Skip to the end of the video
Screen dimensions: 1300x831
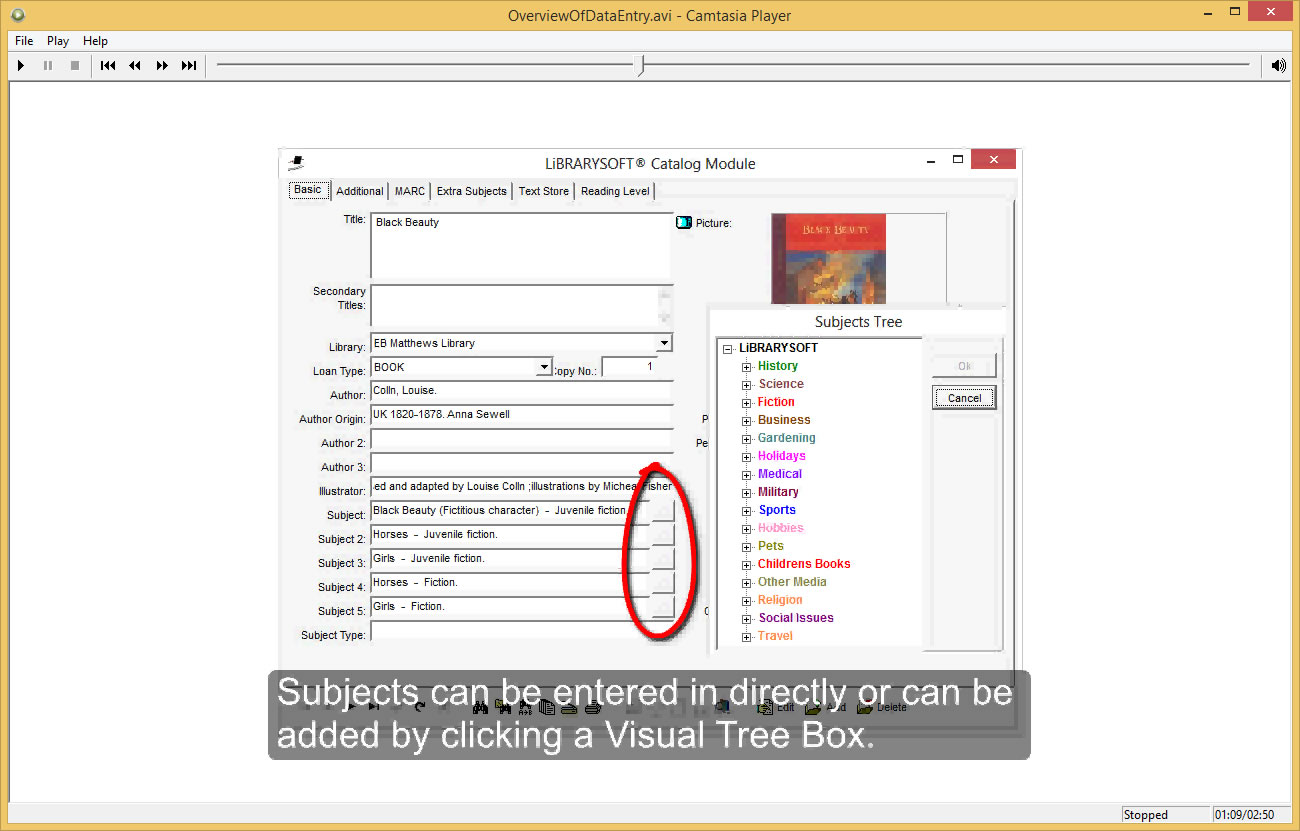(x=189, y=66)
